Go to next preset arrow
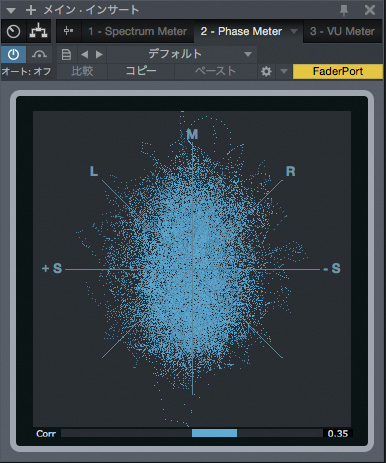The width and height of the screenshot is (386, 463). (x=99, y=54)
